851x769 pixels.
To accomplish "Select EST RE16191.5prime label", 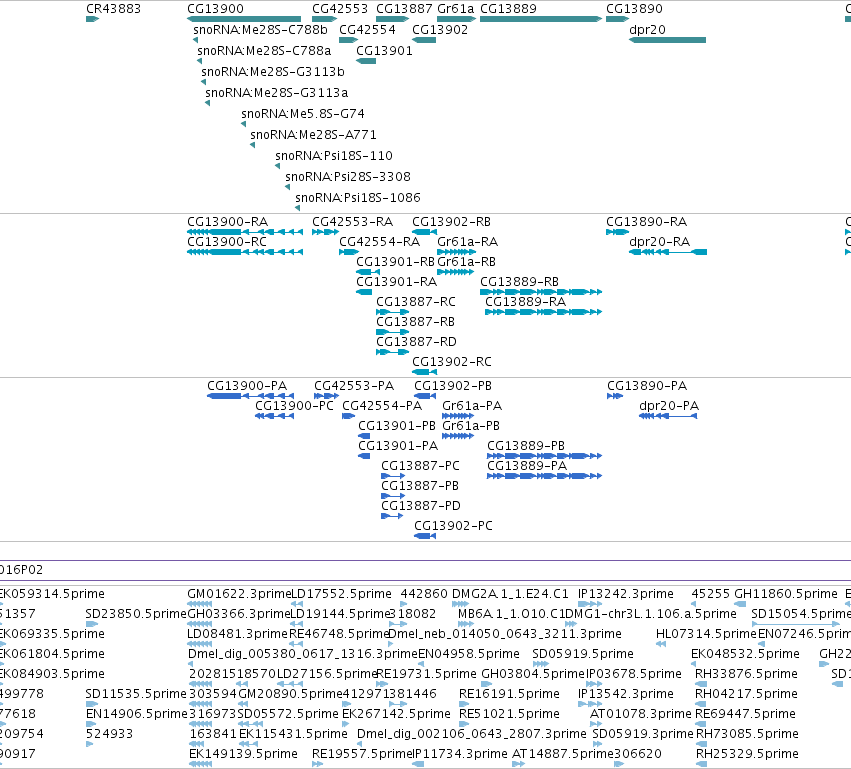I will [509, 695].
